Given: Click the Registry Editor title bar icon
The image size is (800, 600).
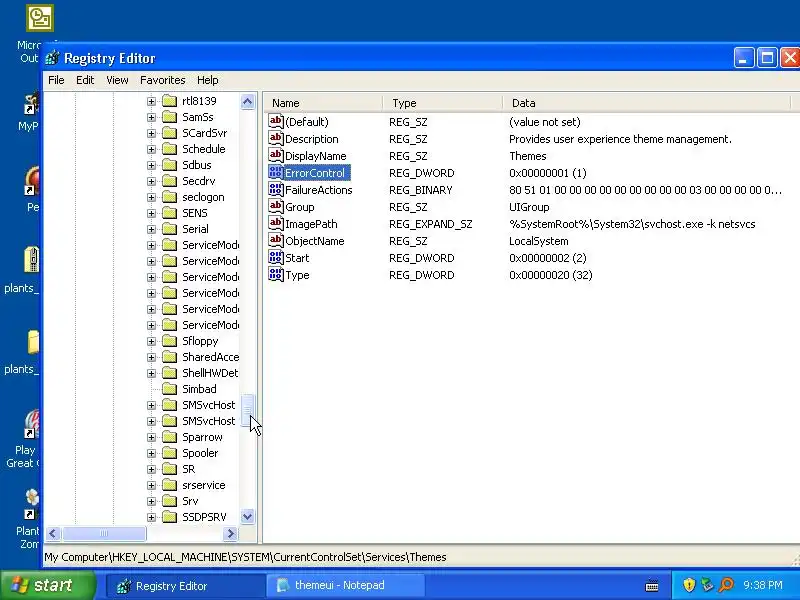Looking at the screenshot, I should 52,58.
